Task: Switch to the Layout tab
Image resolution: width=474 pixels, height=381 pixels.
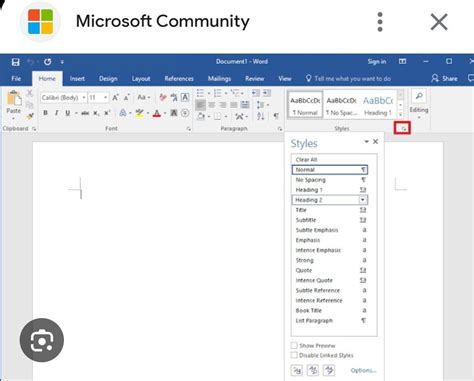Action: (141, 79)
